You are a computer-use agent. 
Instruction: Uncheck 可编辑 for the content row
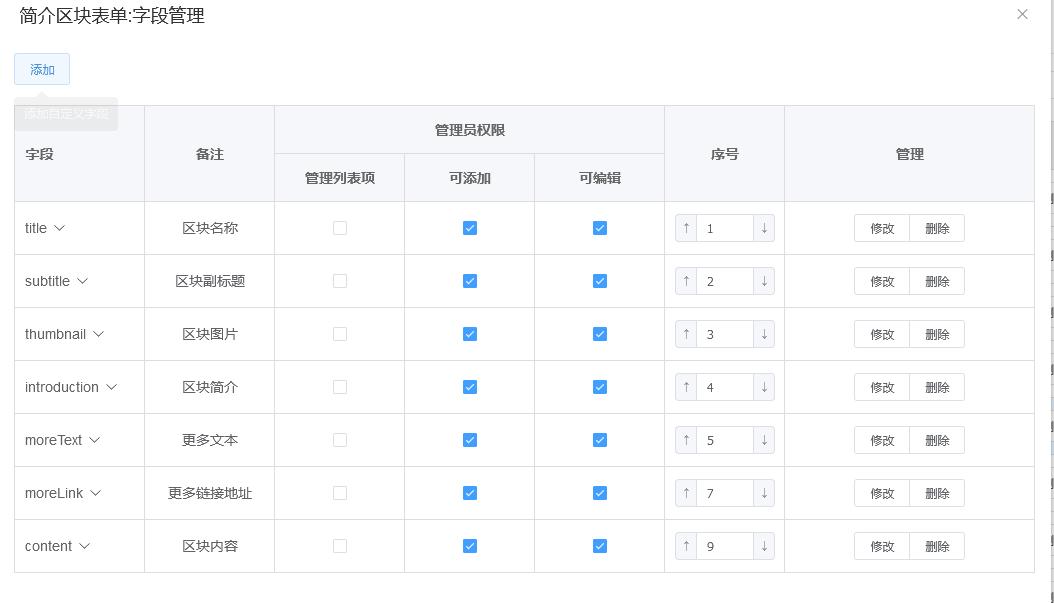coord(599,546)
